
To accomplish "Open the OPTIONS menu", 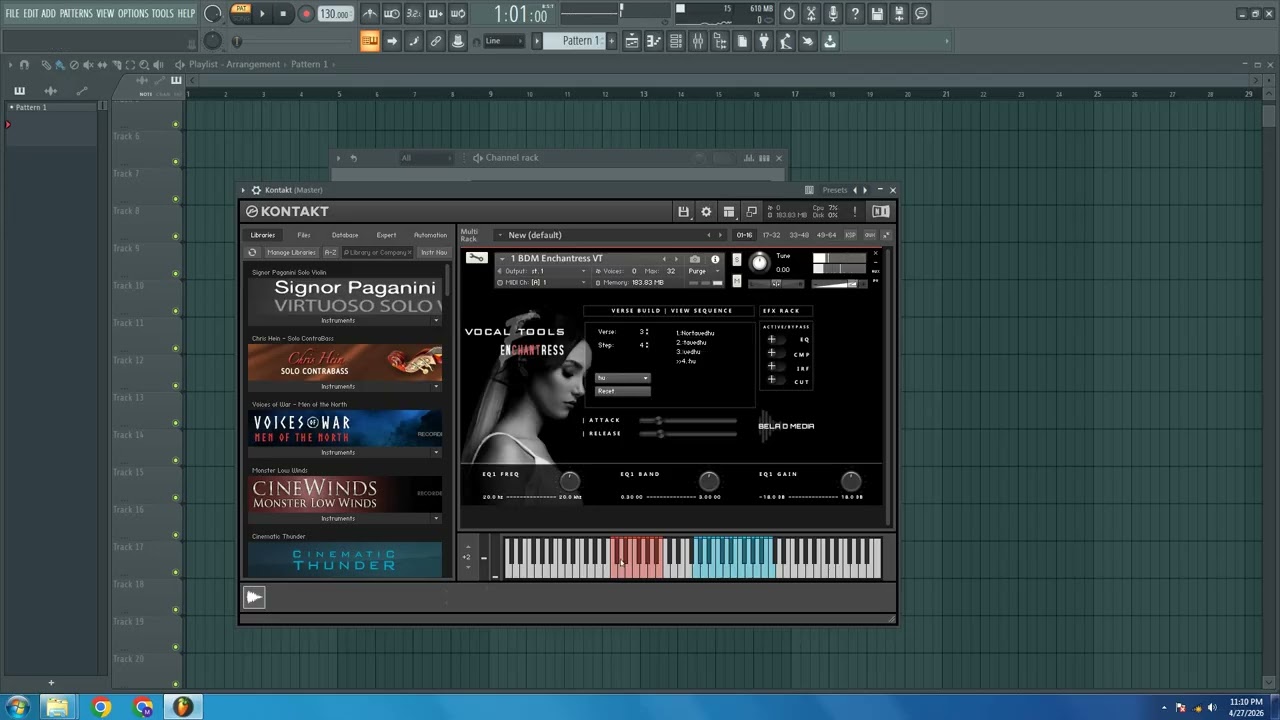I will 133,14.
